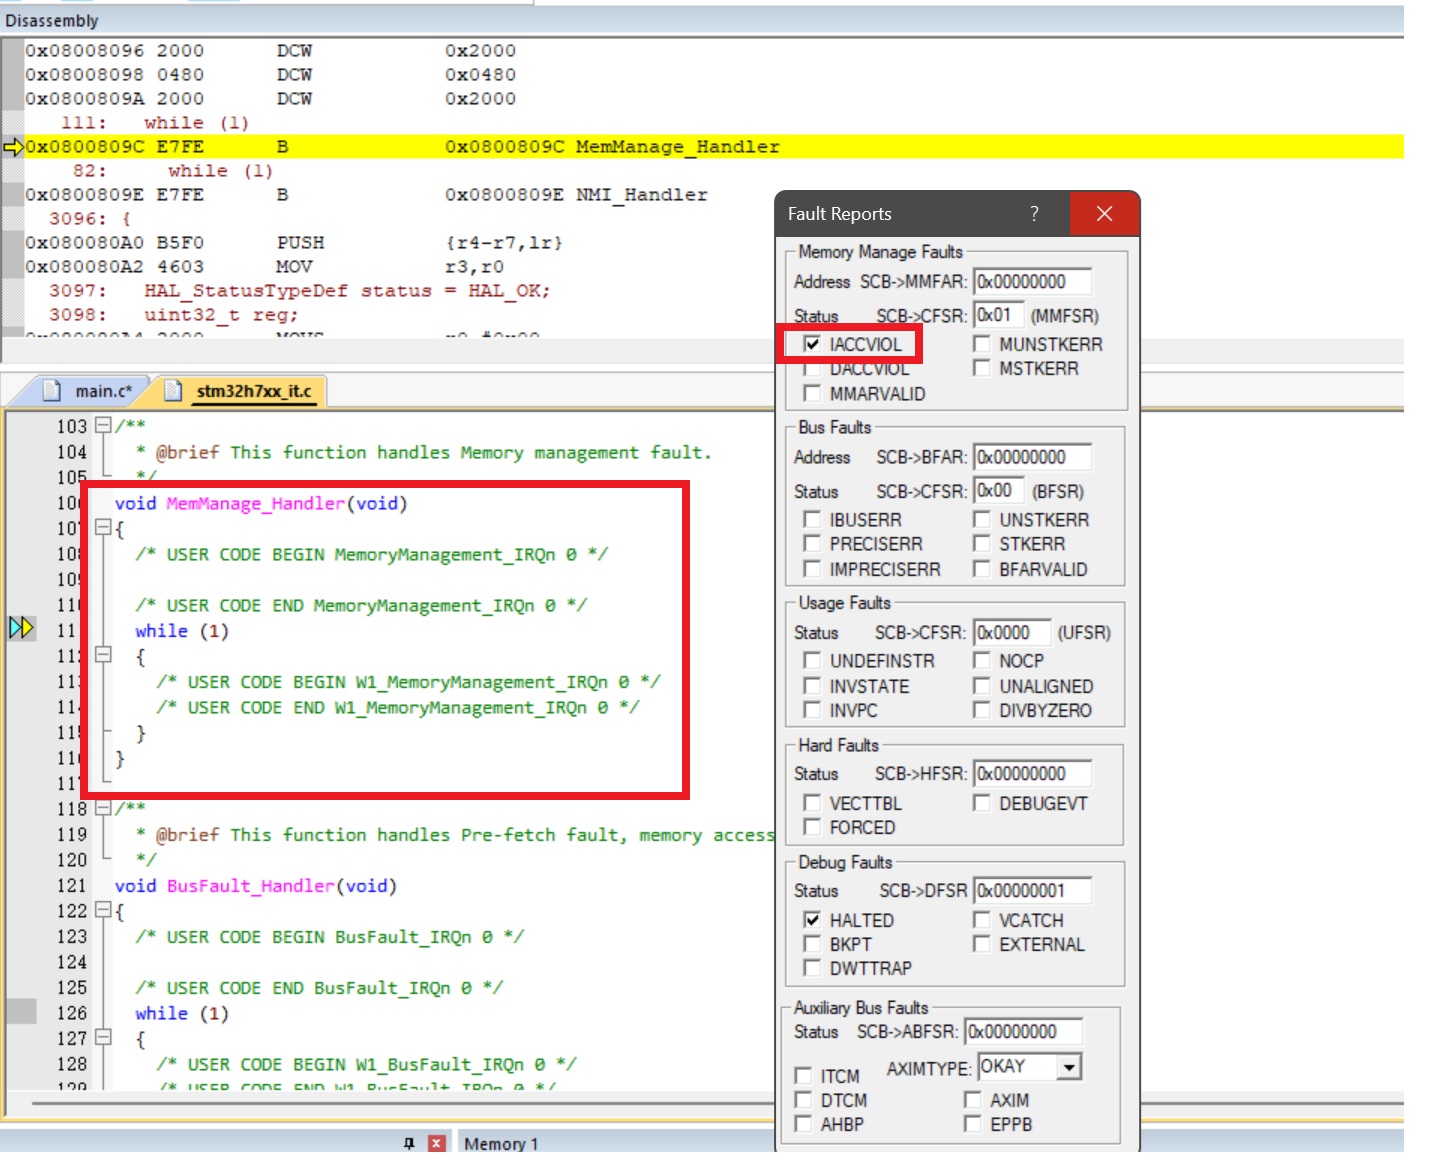Click the program counter arrow in editor margin
Viewport: 1450px width, 1164px height.
pyautogui.click(x=21, y=628)
